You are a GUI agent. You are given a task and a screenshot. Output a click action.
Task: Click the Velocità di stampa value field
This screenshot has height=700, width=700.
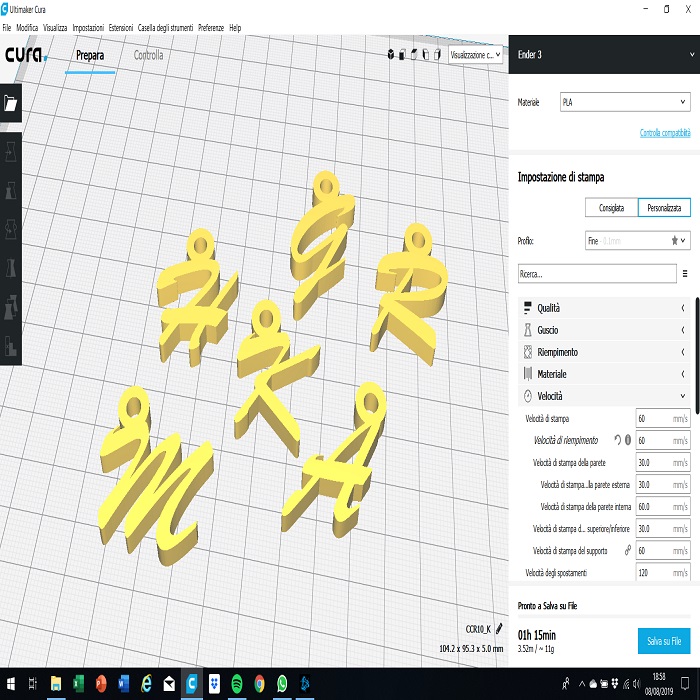tap(662, 418)
